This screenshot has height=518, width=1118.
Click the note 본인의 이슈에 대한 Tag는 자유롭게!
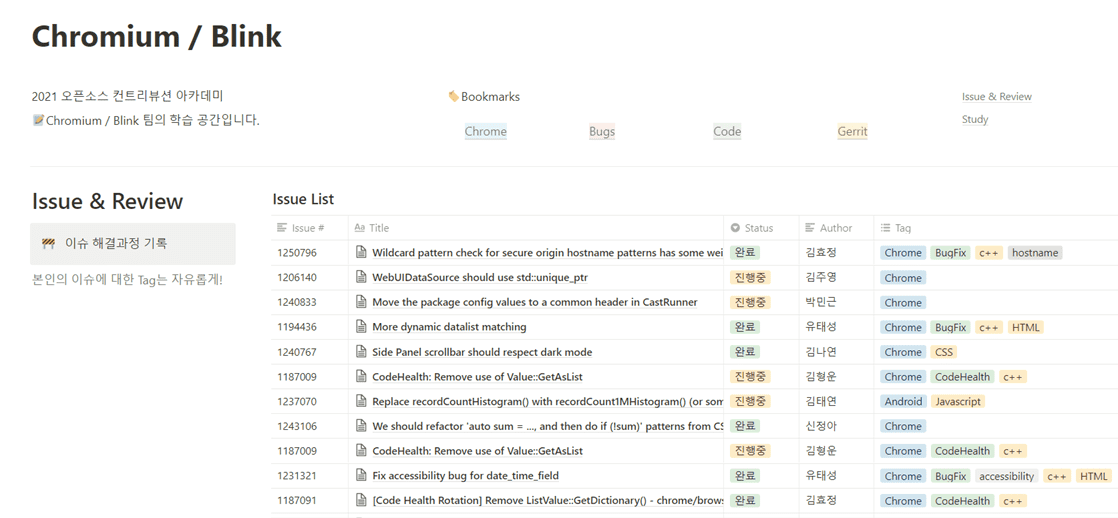(128, 280)
